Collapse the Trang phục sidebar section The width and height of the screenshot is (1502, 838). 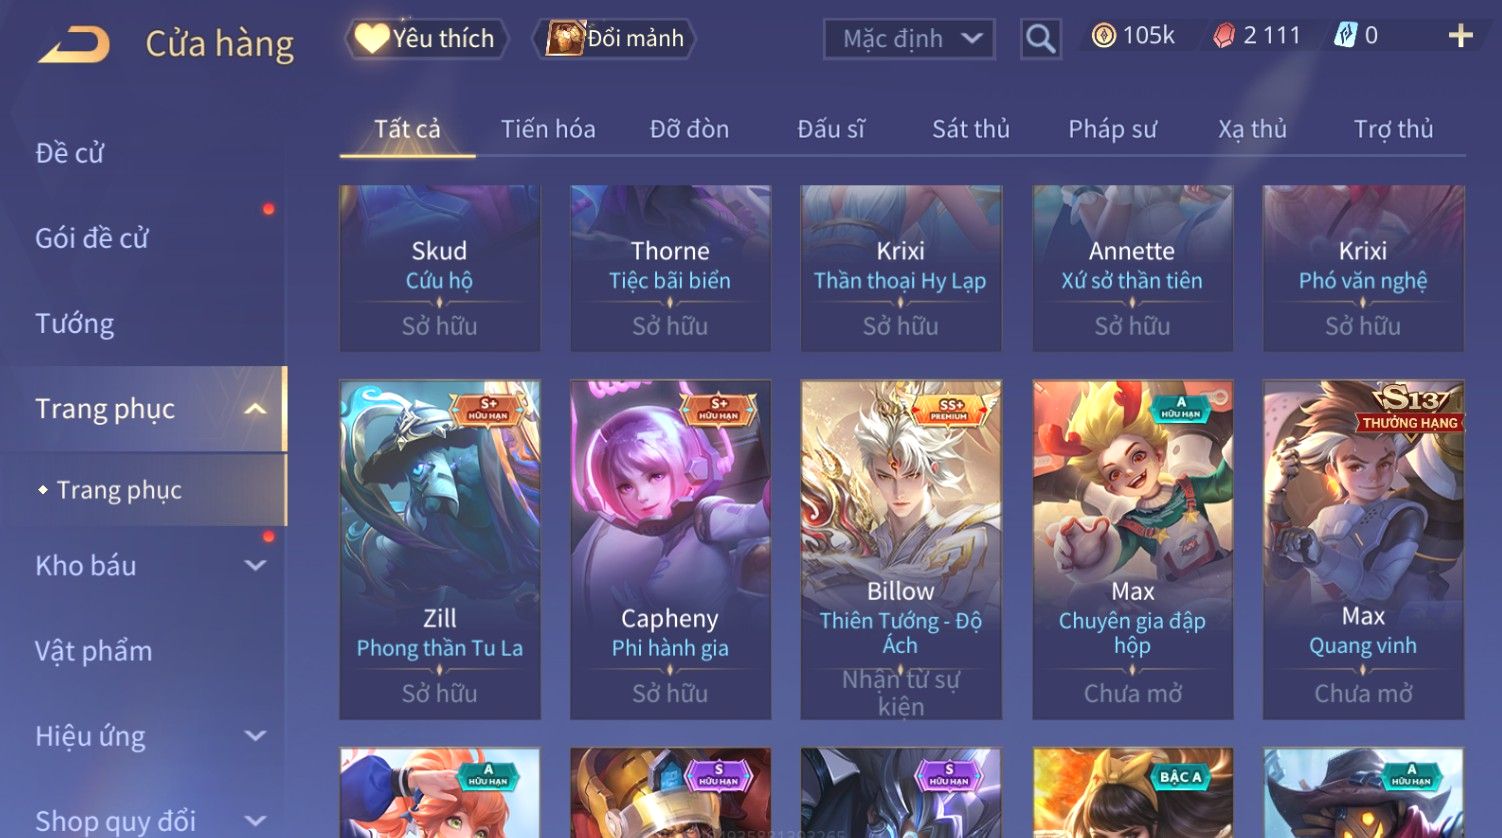255,409
